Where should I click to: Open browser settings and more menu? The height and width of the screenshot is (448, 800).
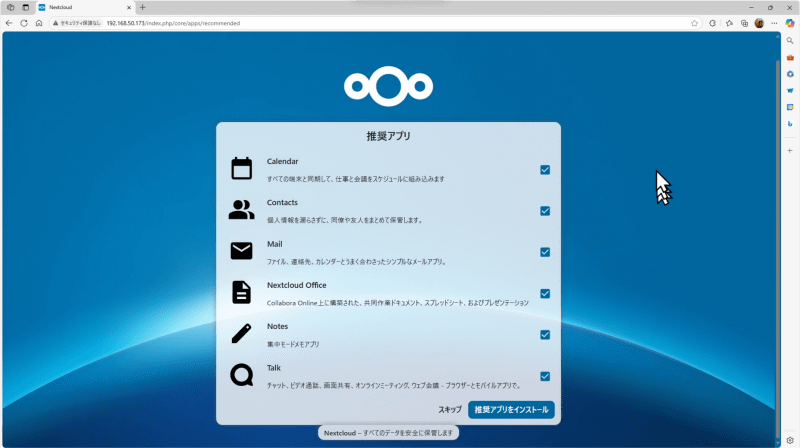774,23
